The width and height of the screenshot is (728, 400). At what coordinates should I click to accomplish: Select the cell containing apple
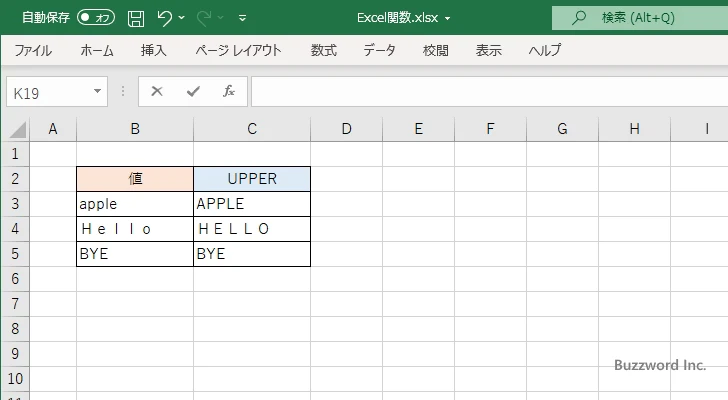click(x=135, y=204)
